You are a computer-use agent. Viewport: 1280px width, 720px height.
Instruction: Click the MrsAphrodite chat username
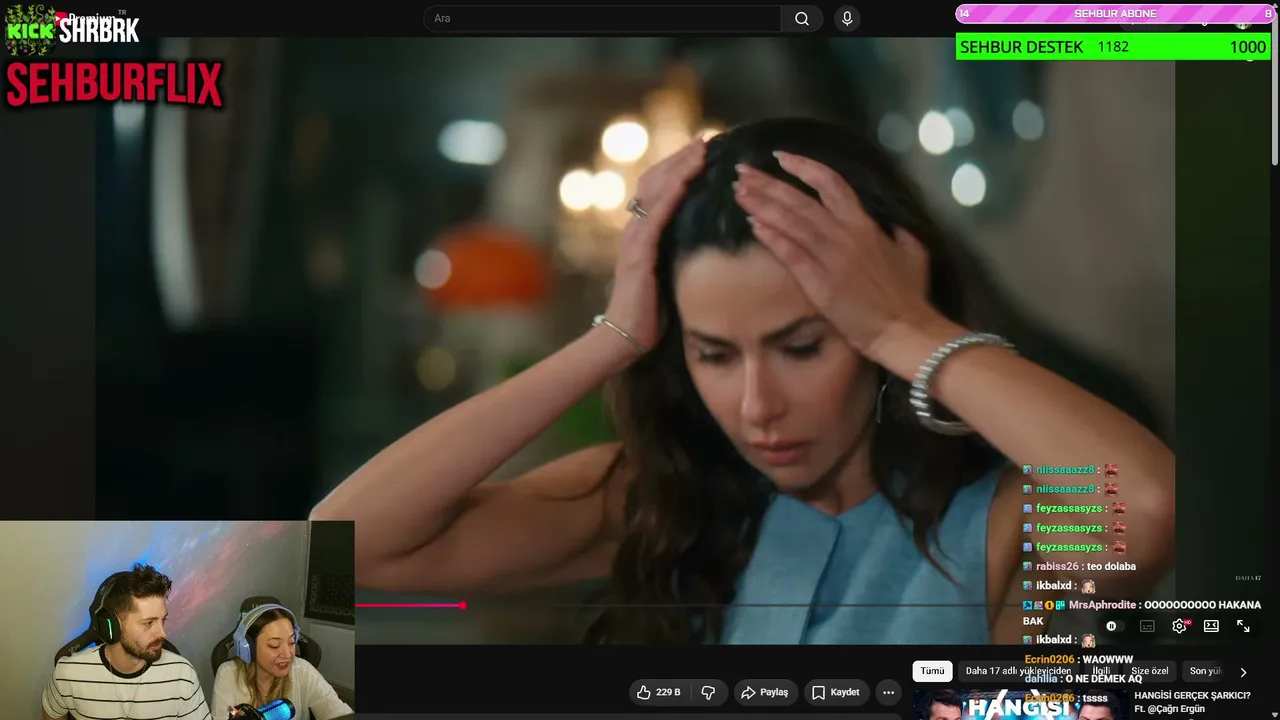click(x=1103, y=605)
